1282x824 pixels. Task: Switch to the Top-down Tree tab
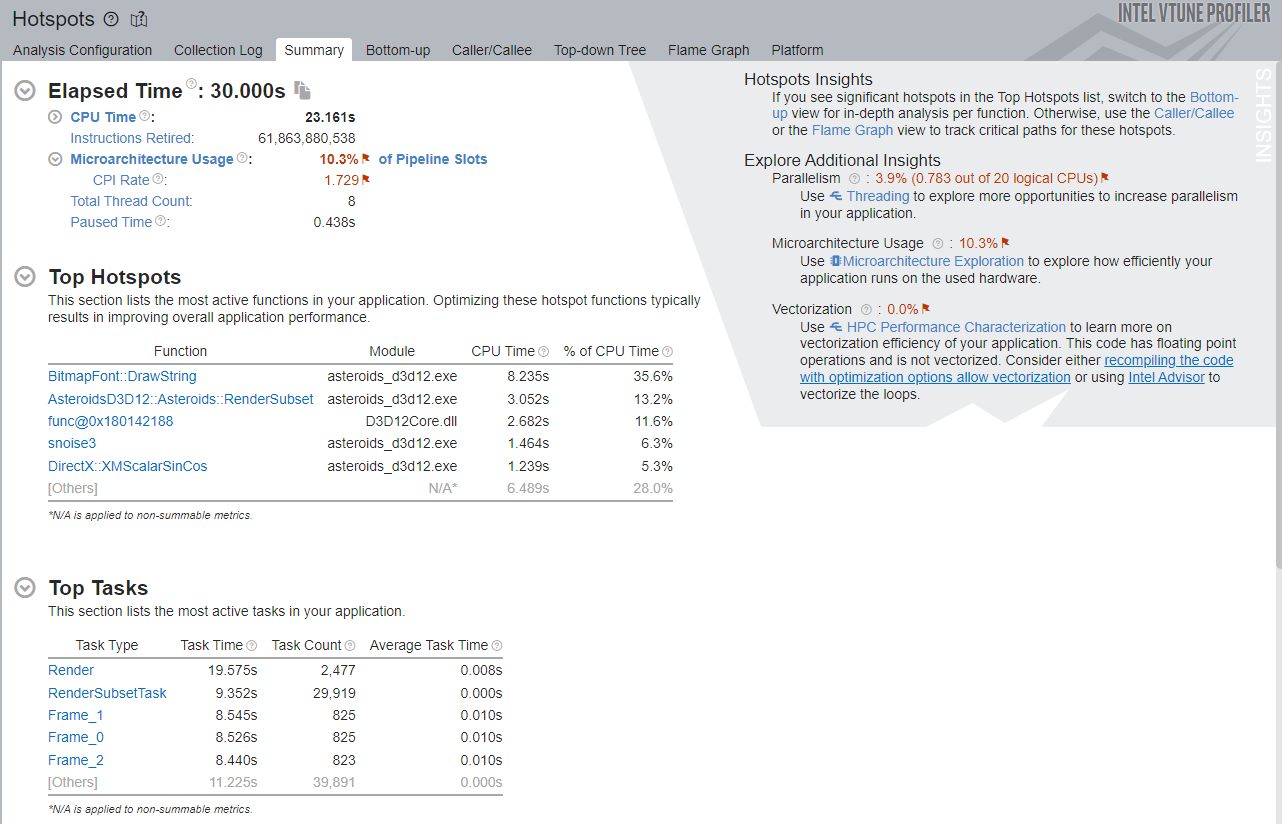coord(600,50)
